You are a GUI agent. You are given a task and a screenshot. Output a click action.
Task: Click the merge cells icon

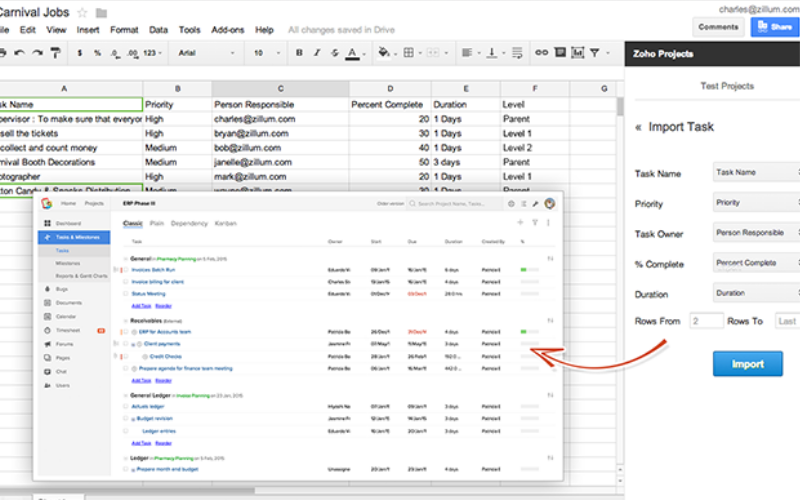pyautogui.click(x=433, y=53)
